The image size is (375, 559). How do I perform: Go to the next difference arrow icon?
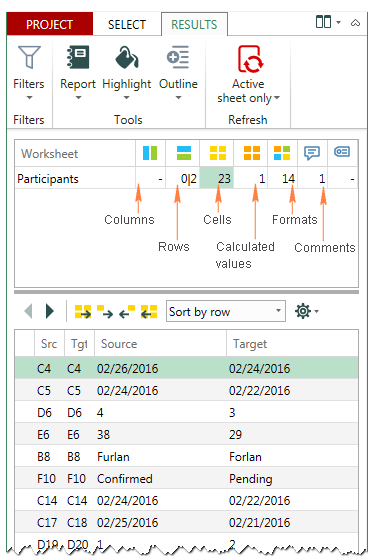coord(105,312)
